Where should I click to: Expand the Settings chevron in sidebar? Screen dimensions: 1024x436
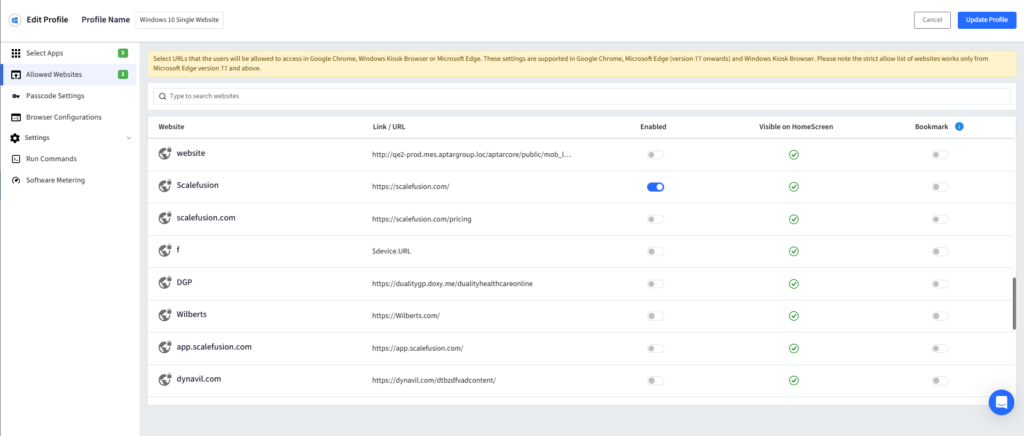click(129, 138)
